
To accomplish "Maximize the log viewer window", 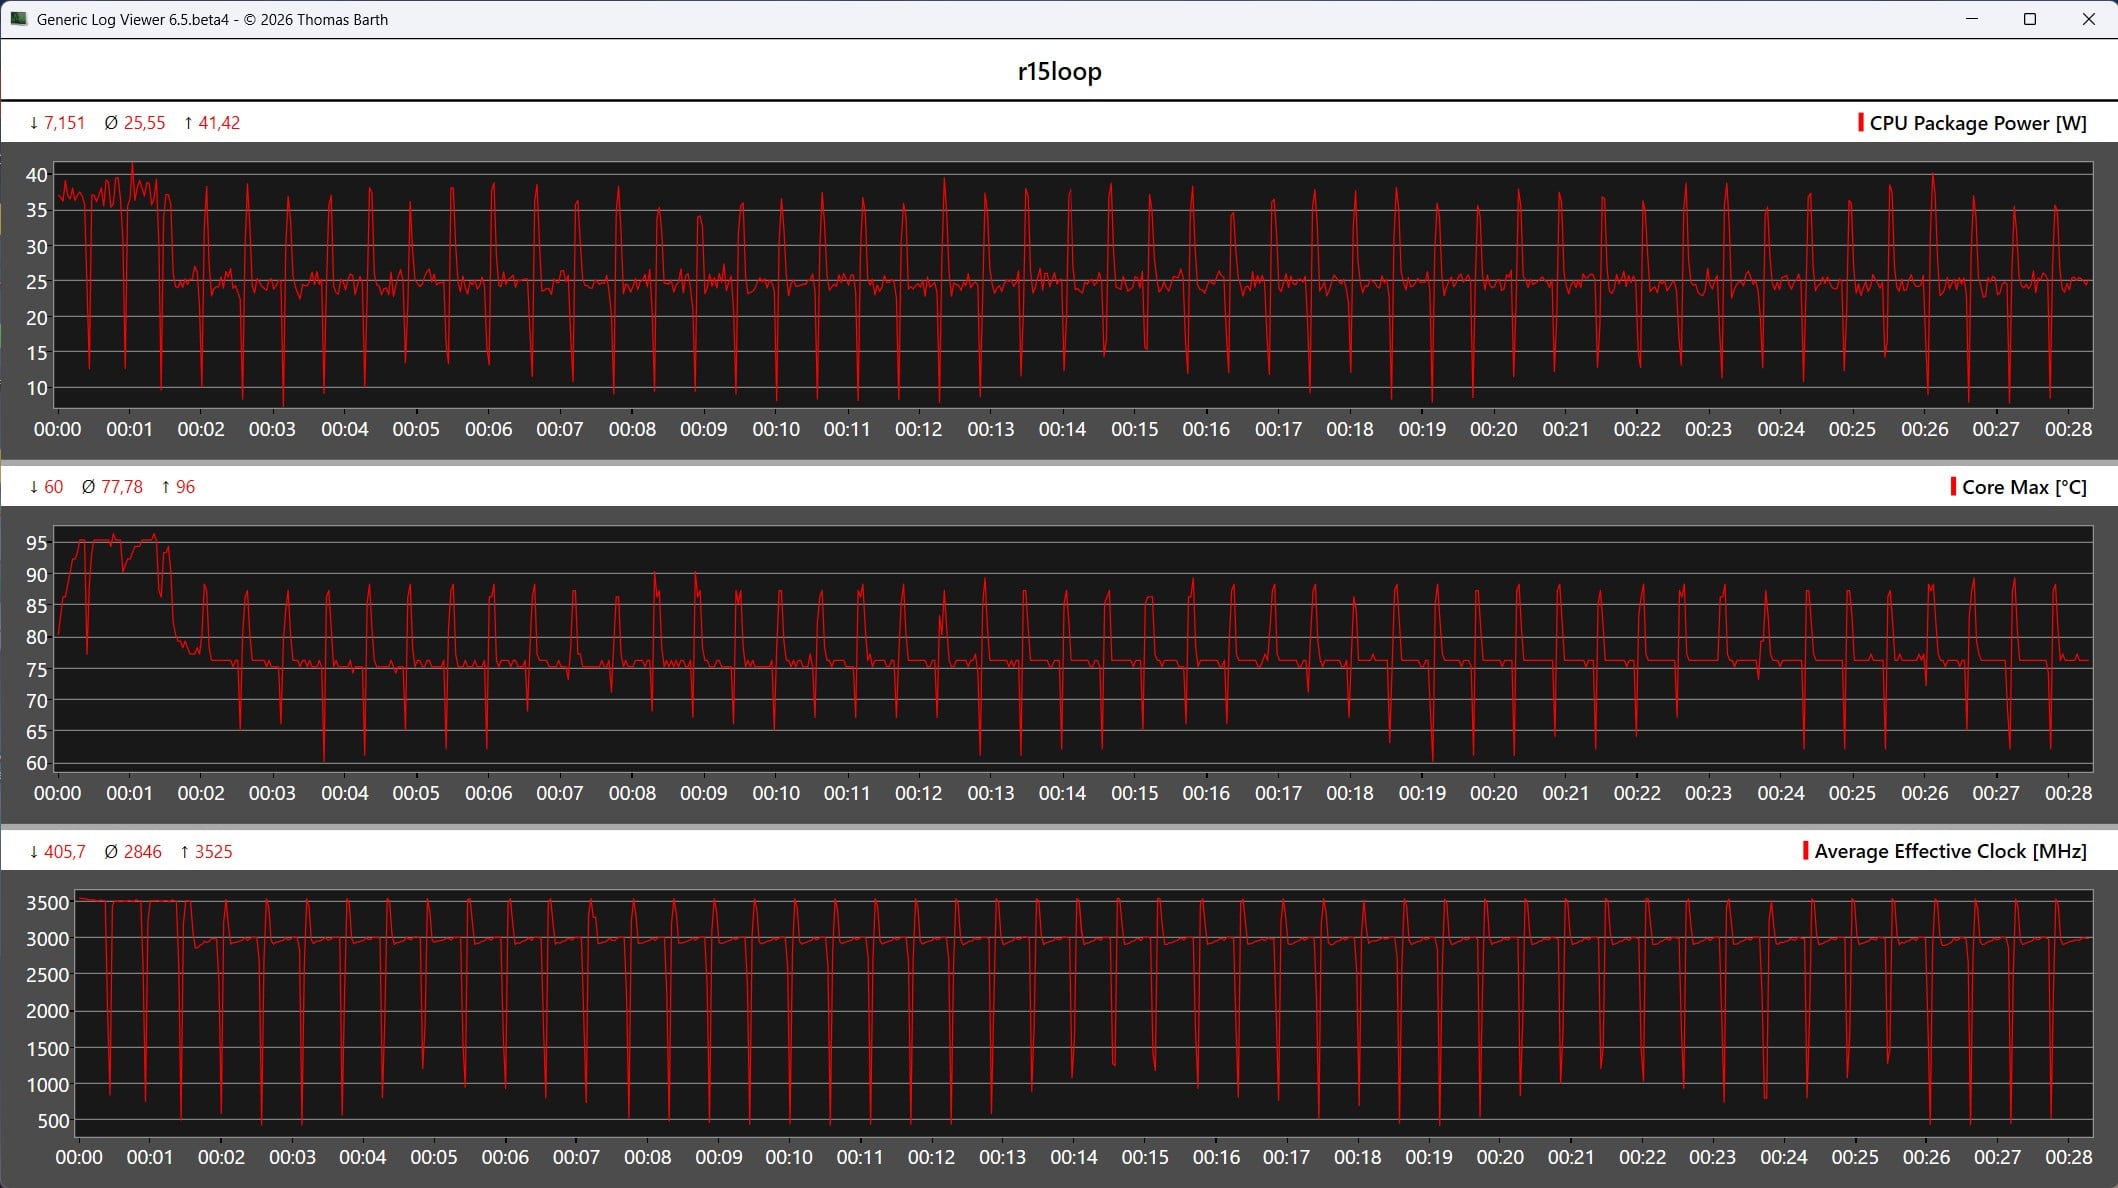I will point(2030,19).
